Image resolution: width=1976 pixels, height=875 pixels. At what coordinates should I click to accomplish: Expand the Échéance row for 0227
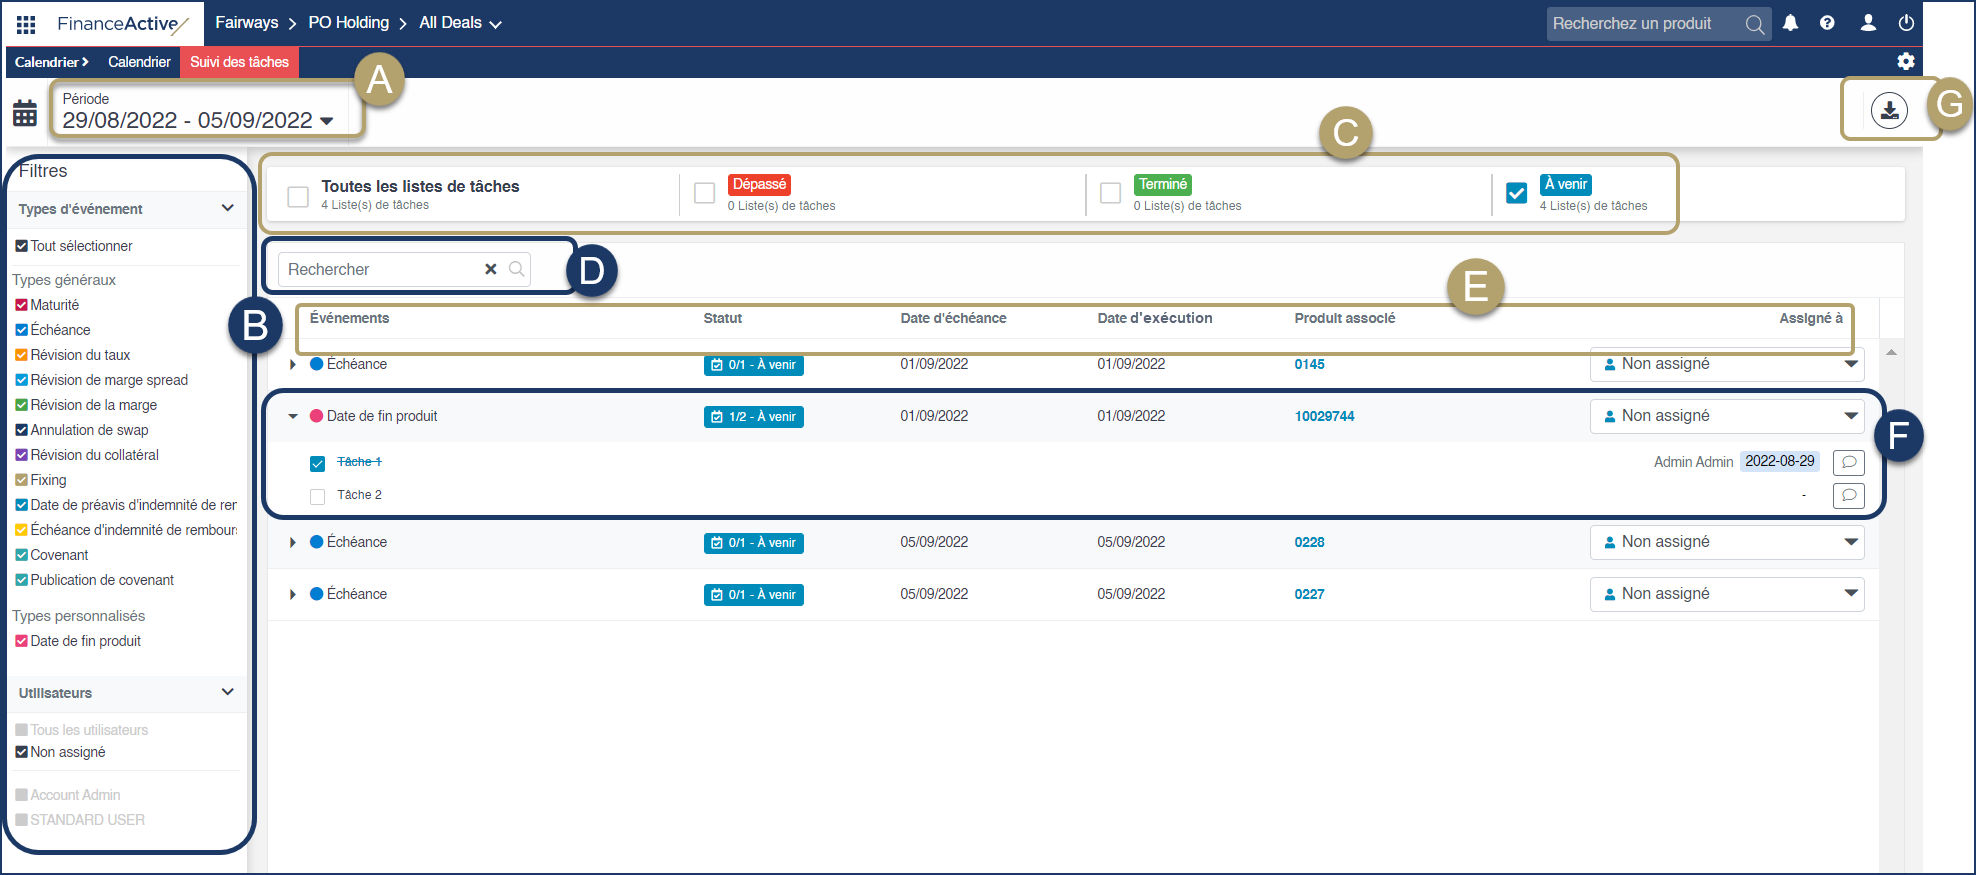click(x=292, y=594)
